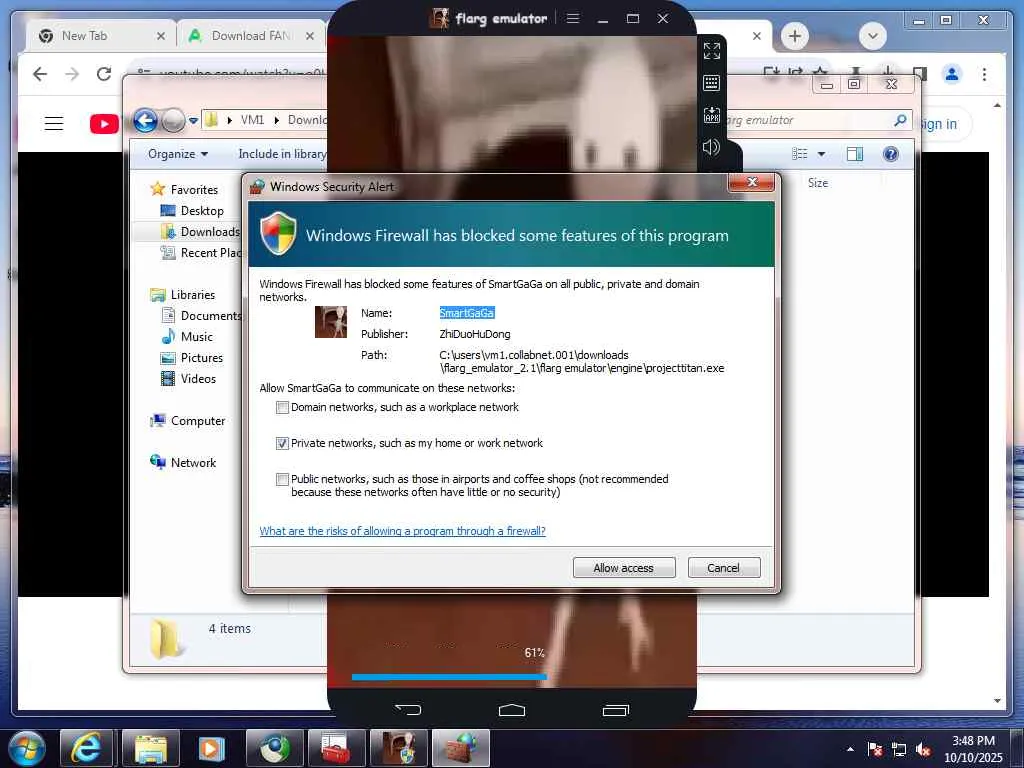Click the emulator volume speaker icon
This screenshot has width=1024, height=768.
711,148
